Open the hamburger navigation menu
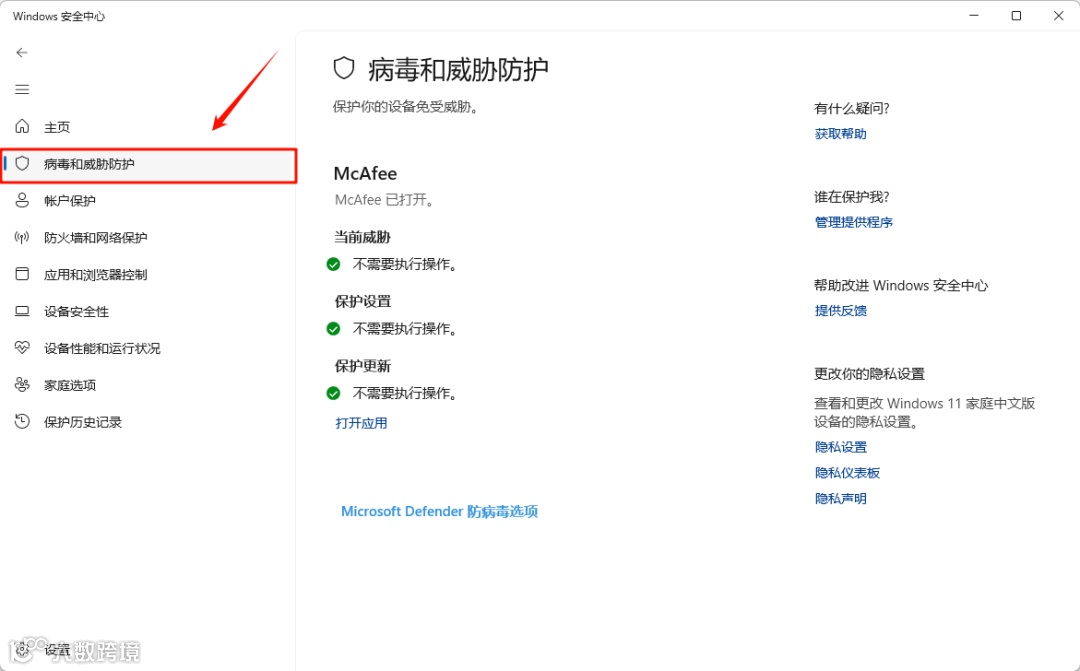1080x671 pixels. pos(22,90)
